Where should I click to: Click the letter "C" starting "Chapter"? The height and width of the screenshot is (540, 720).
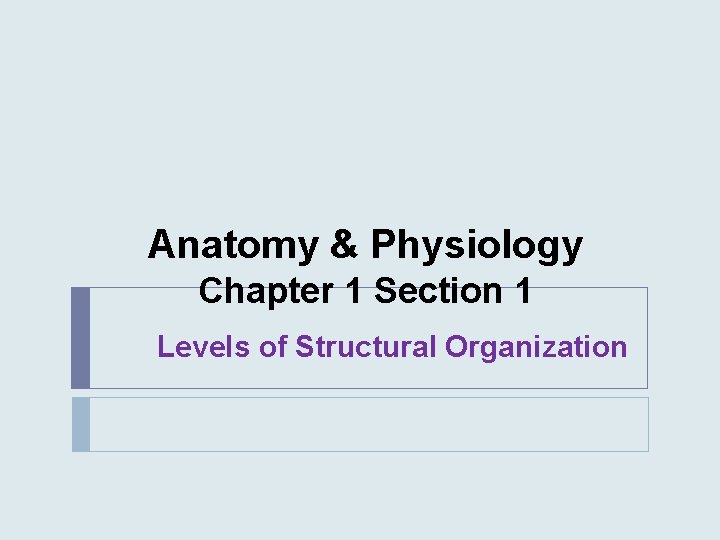[211, 290]
